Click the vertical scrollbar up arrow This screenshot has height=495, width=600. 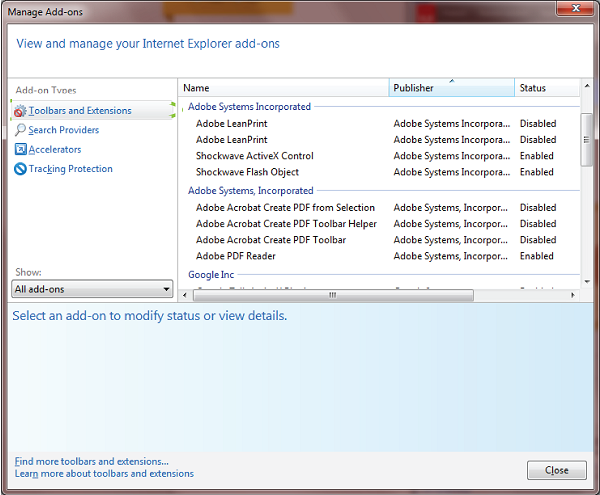click(x=587, y=86)
